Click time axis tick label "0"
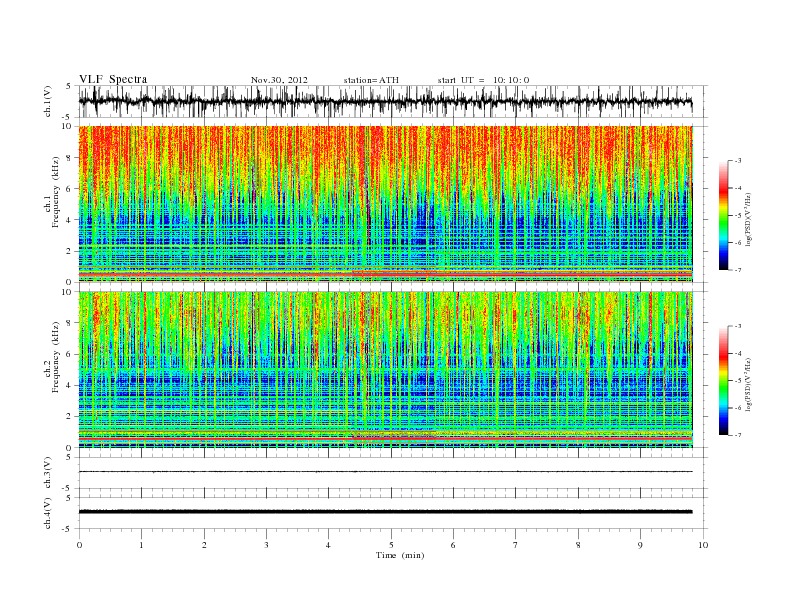Screen dimensions: 792x612 [79, 545]
